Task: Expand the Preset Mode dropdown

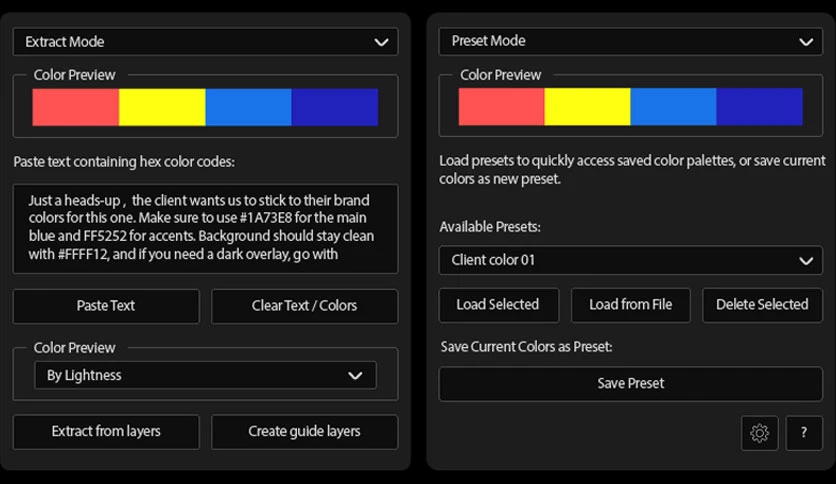Action: click(631, 41)
